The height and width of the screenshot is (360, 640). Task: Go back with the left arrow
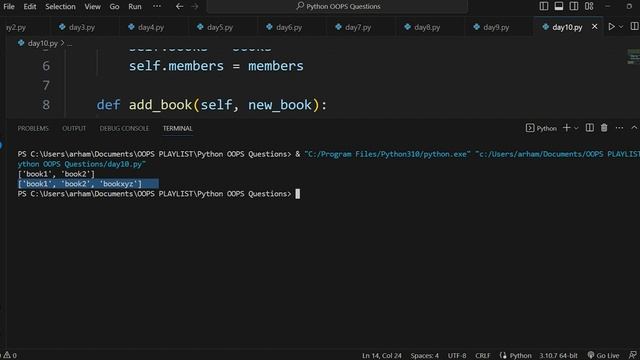(179, 6)
